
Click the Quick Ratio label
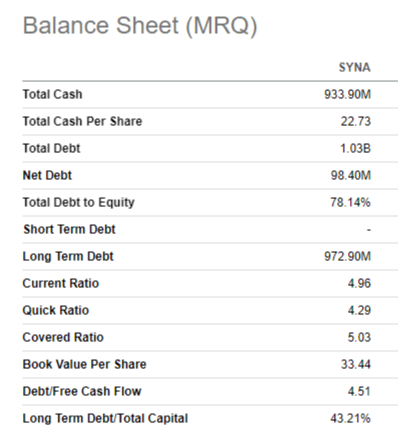[x=56, y=310]
